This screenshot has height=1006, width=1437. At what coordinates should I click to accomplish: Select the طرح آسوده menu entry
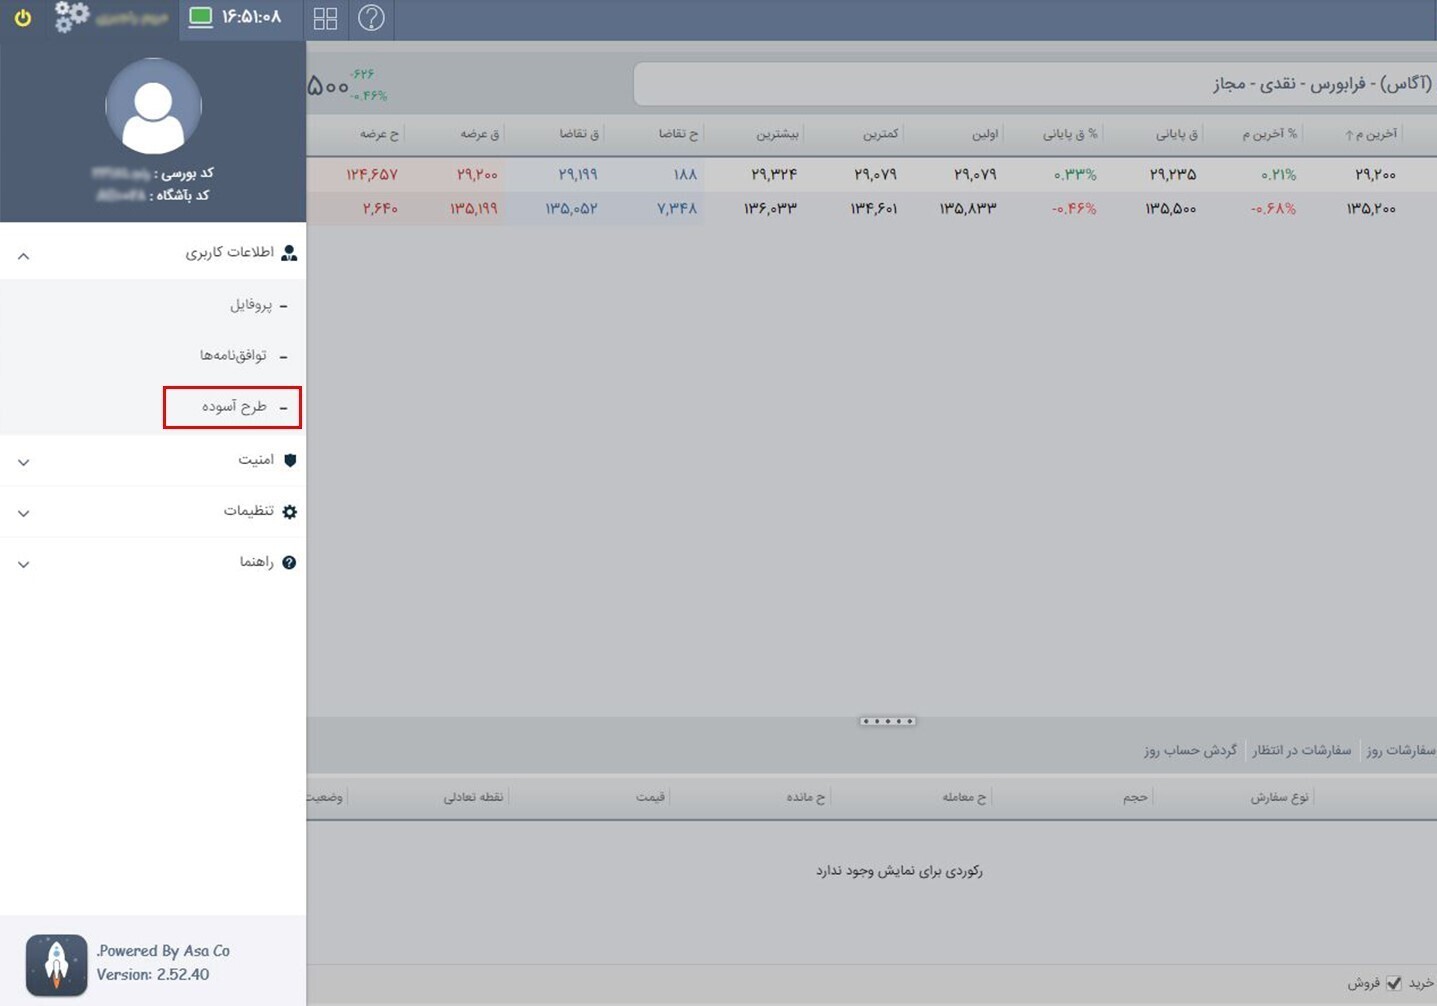[x=234, y=407]
